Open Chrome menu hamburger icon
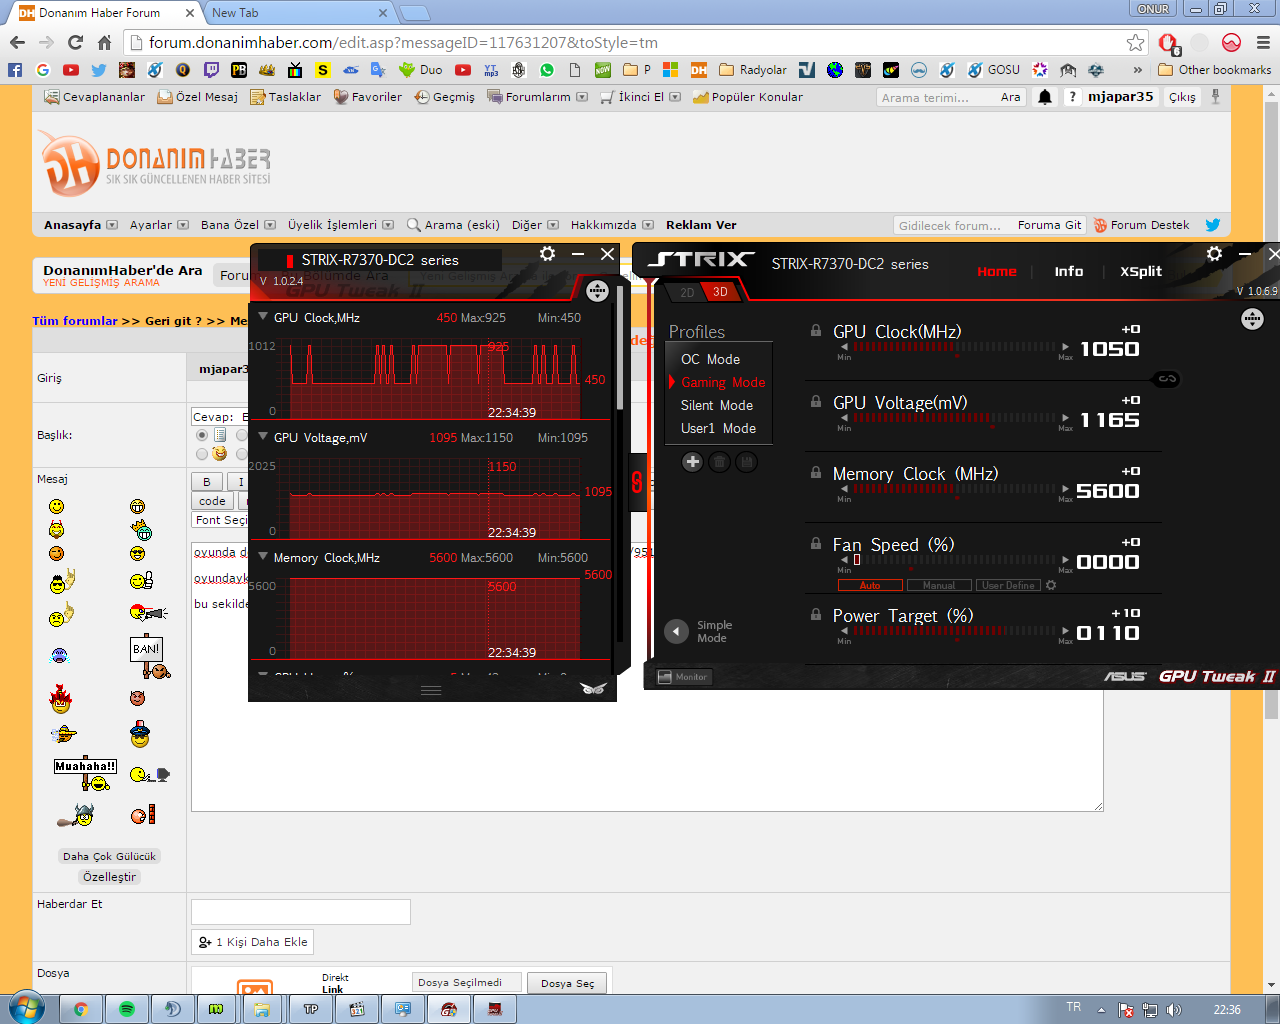The height and width of the screenshot is (1024, 1280). (x=1263, y=42)
